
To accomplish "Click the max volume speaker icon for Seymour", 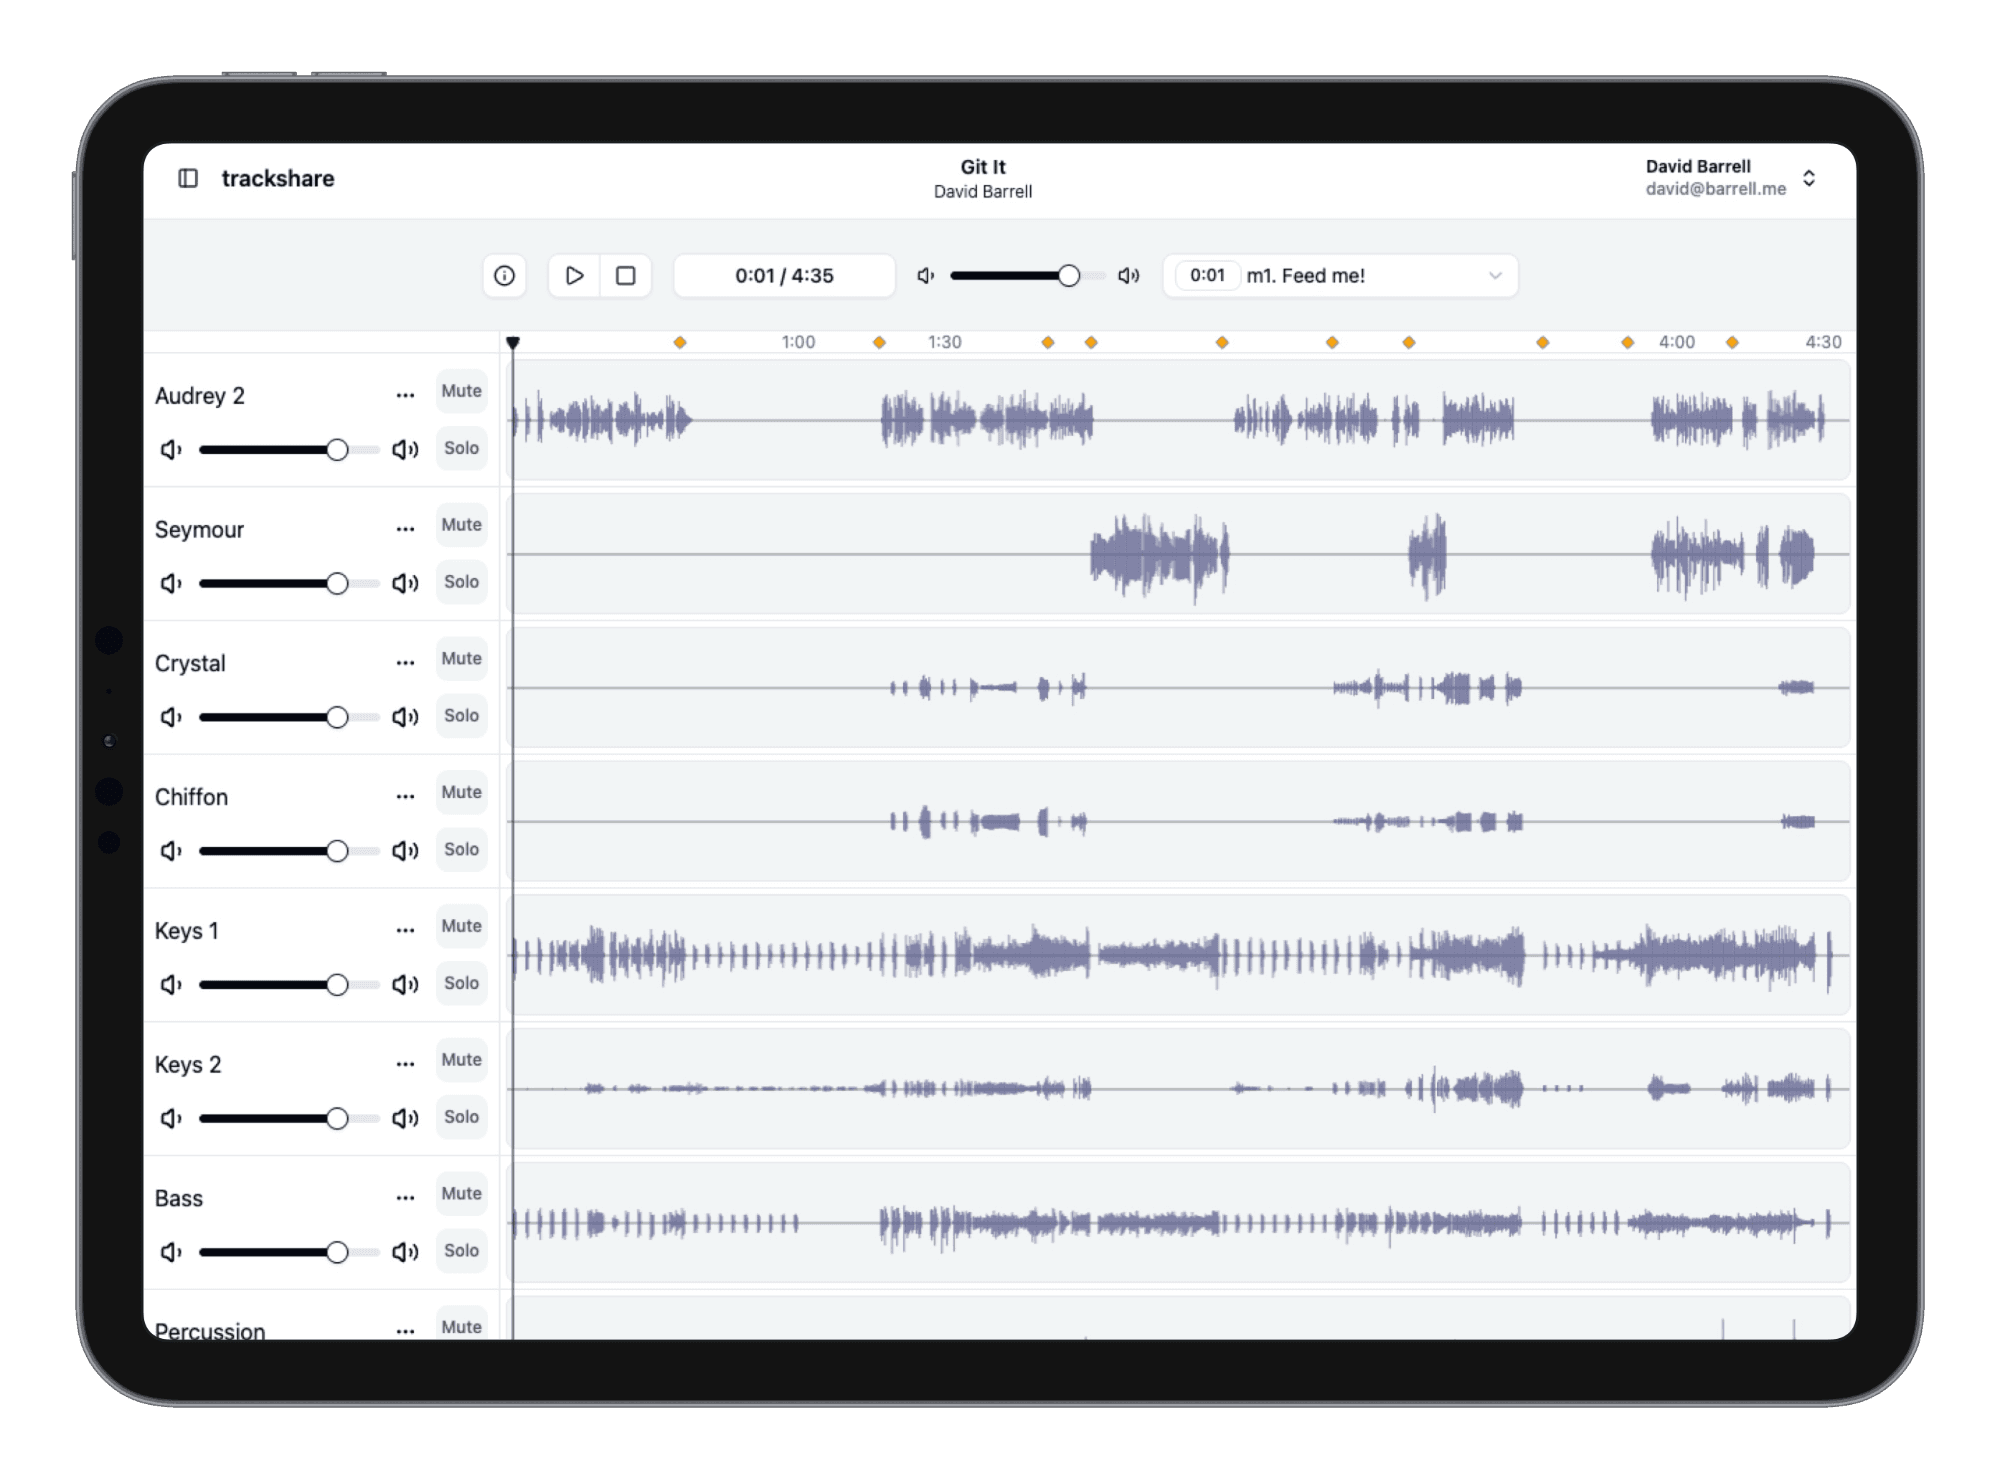I will point(405,582).
